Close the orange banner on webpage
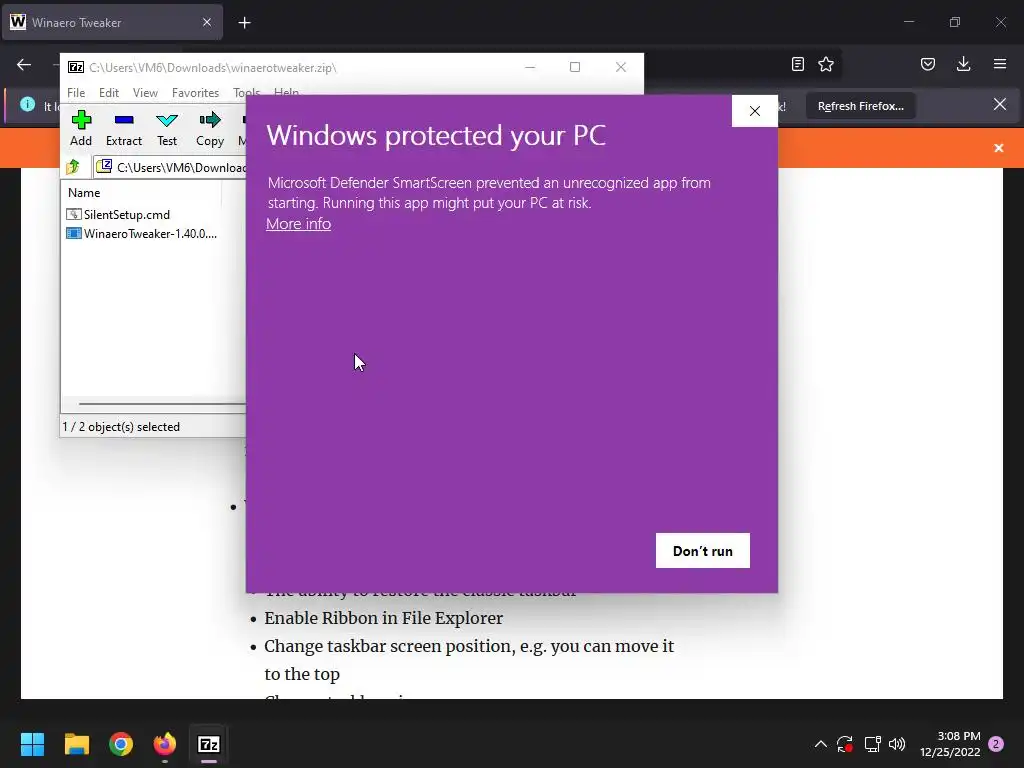The height and width of the screenshot is (768, 1024). click(x=999, y=148)
